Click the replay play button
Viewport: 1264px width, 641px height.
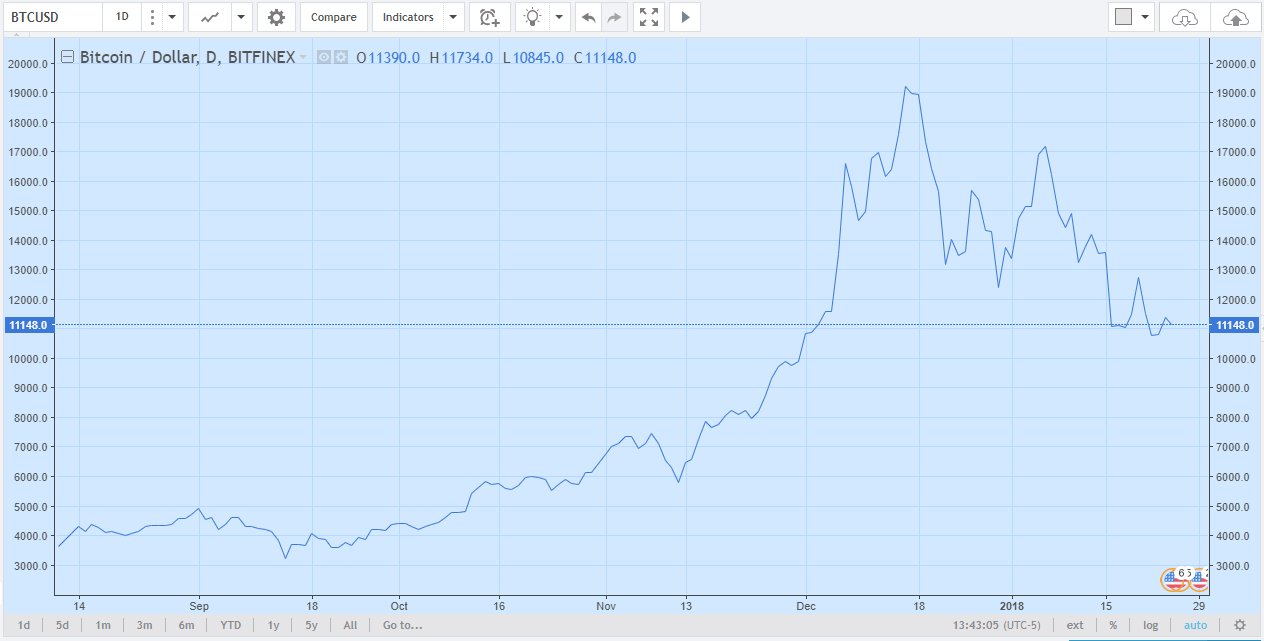coord(684,17)
